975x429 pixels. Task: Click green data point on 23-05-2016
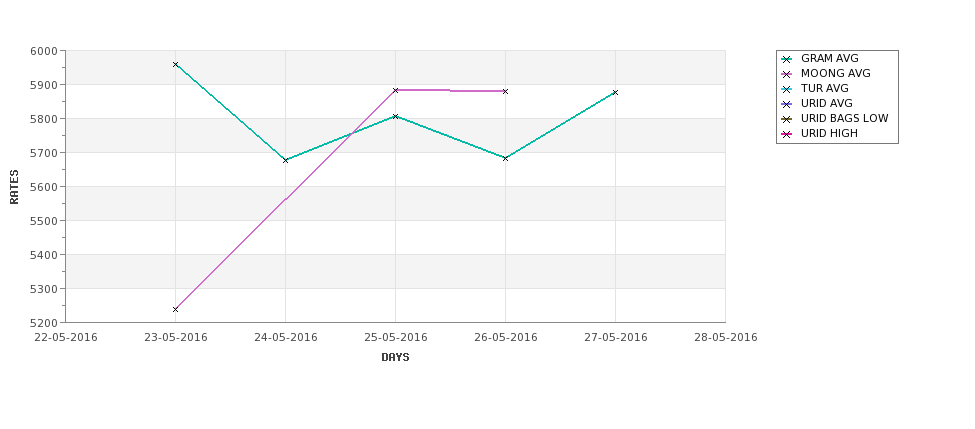pyautogui.click(x=175, y=64)
